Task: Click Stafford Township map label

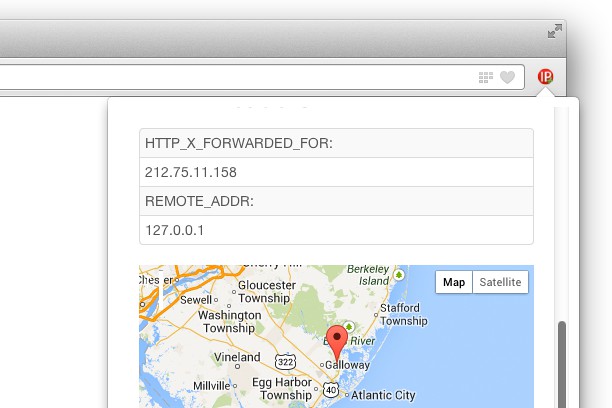Action: click(x=404, y=314)
